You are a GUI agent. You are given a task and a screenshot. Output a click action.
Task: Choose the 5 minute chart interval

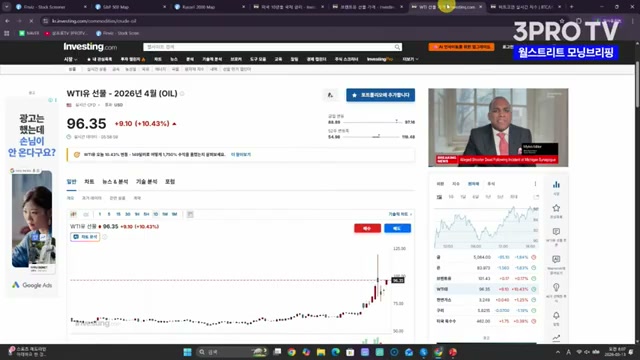coord(109,214)
